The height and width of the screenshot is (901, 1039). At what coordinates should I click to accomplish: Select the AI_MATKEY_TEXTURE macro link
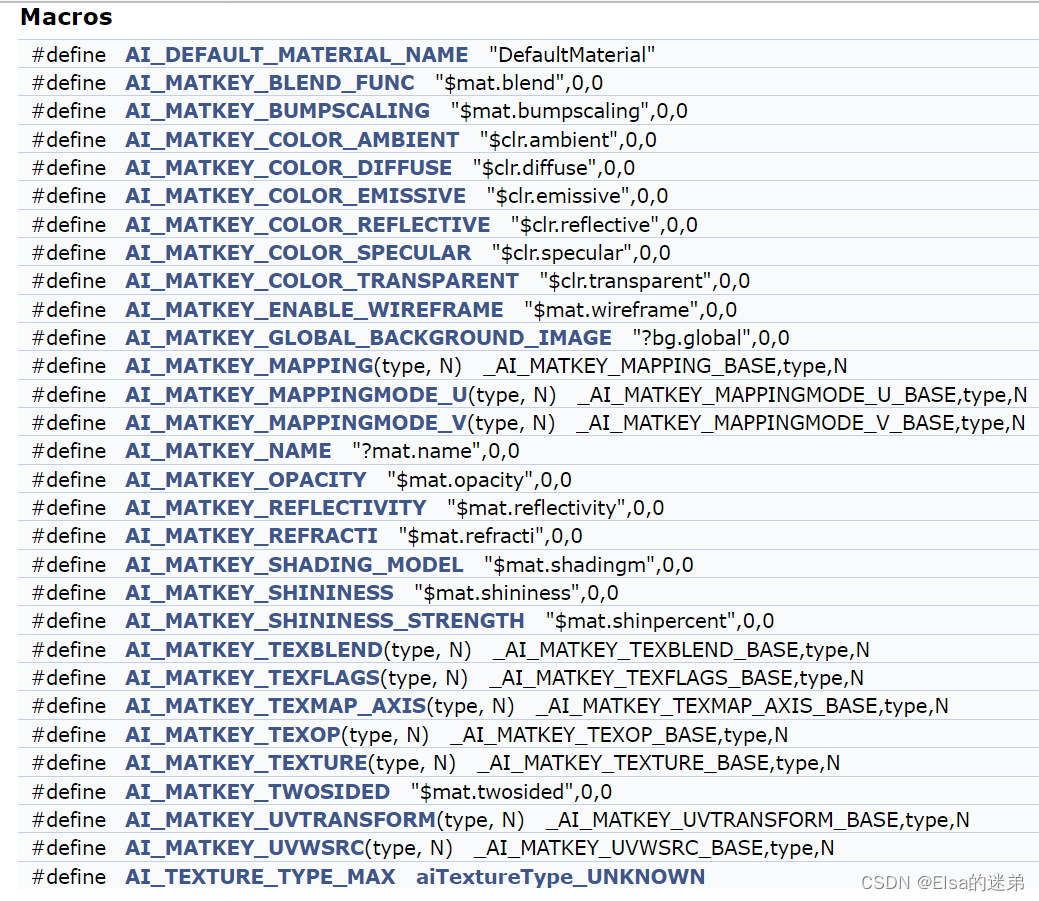click(x=246, y=763)
